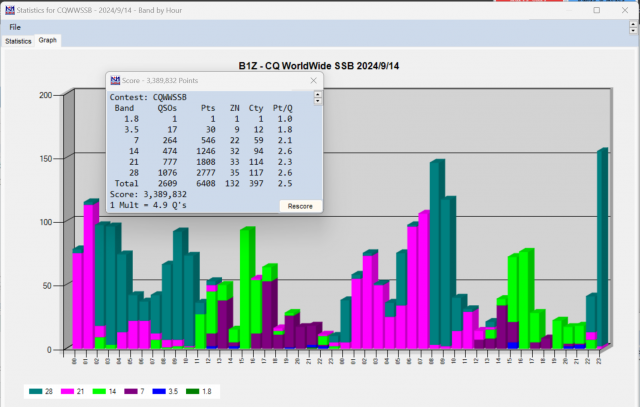Click the Score window scroll down arrow
This screenshot has height=407, width=640.
(x=318, y=101)
